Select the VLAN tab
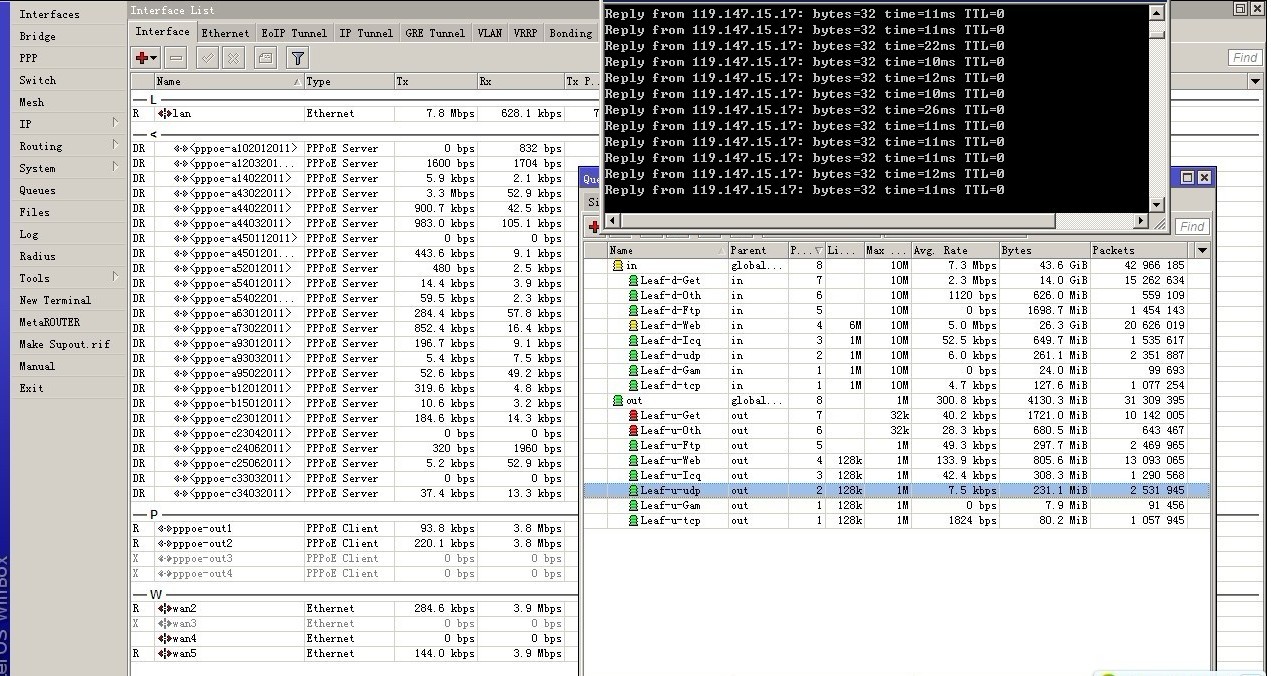The width and height of the screenshot is (1271, 676). click(x=490, y=33)
